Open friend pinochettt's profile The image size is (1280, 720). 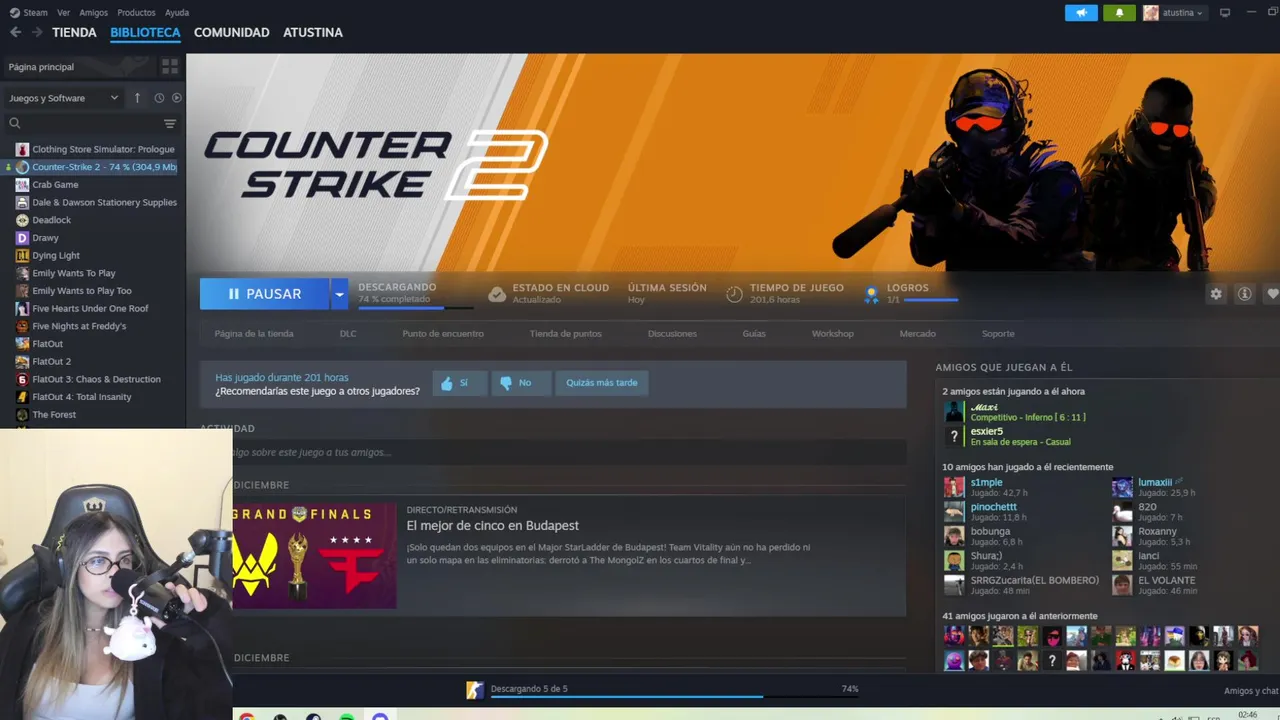point(993,506)
